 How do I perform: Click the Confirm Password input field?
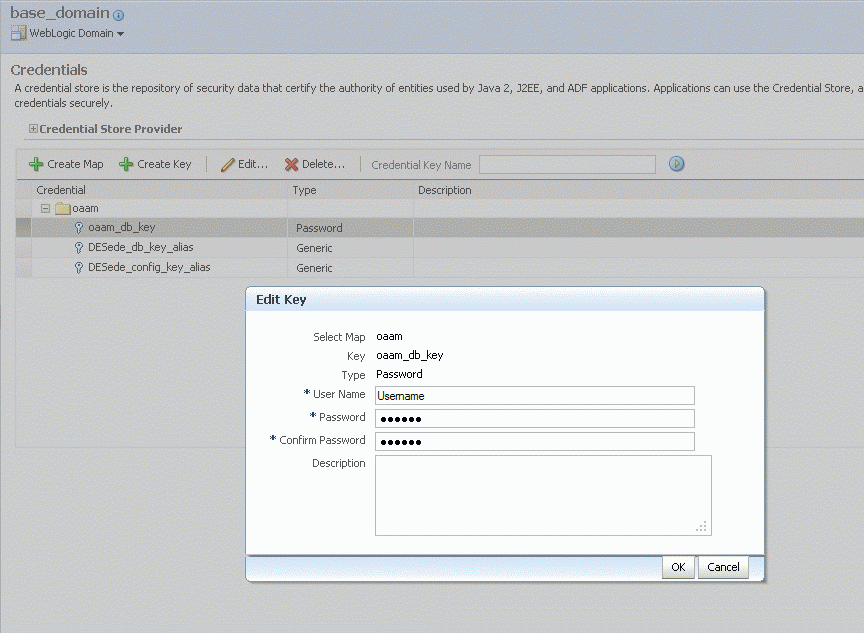pos(534,441)
